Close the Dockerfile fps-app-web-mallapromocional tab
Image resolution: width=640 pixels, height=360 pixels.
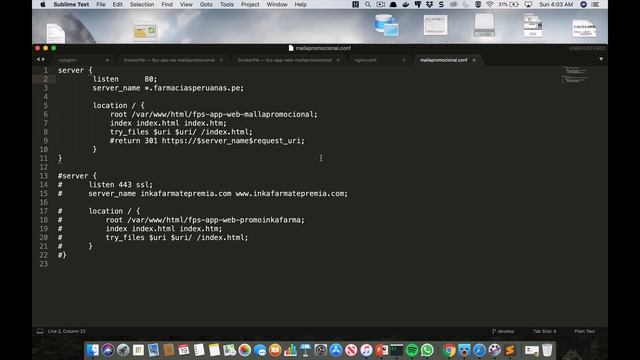338,60
